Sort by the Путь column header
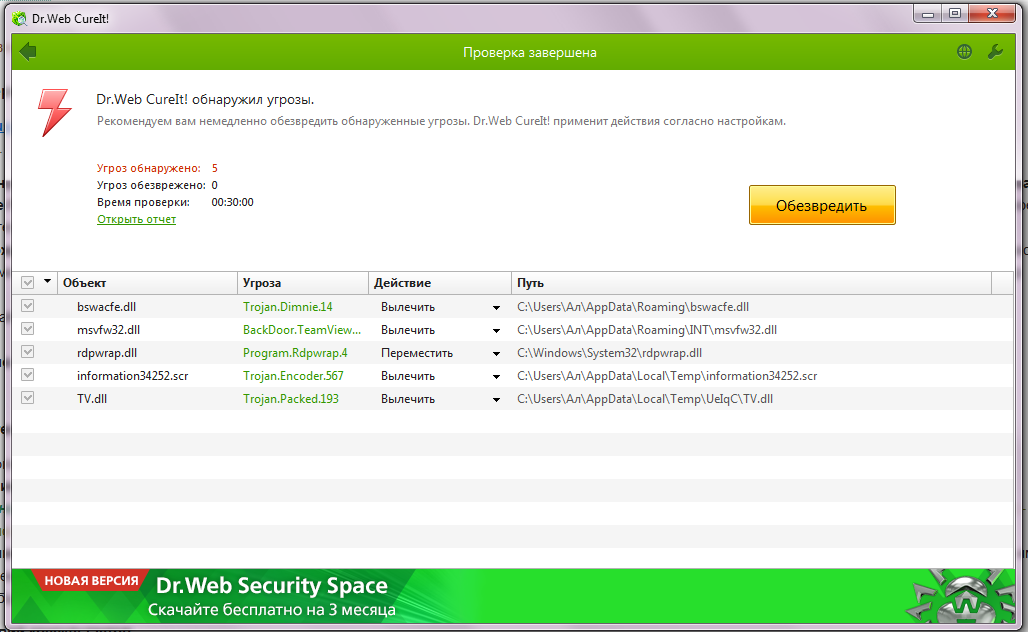 pyautogui.click(x=530, y=283)
